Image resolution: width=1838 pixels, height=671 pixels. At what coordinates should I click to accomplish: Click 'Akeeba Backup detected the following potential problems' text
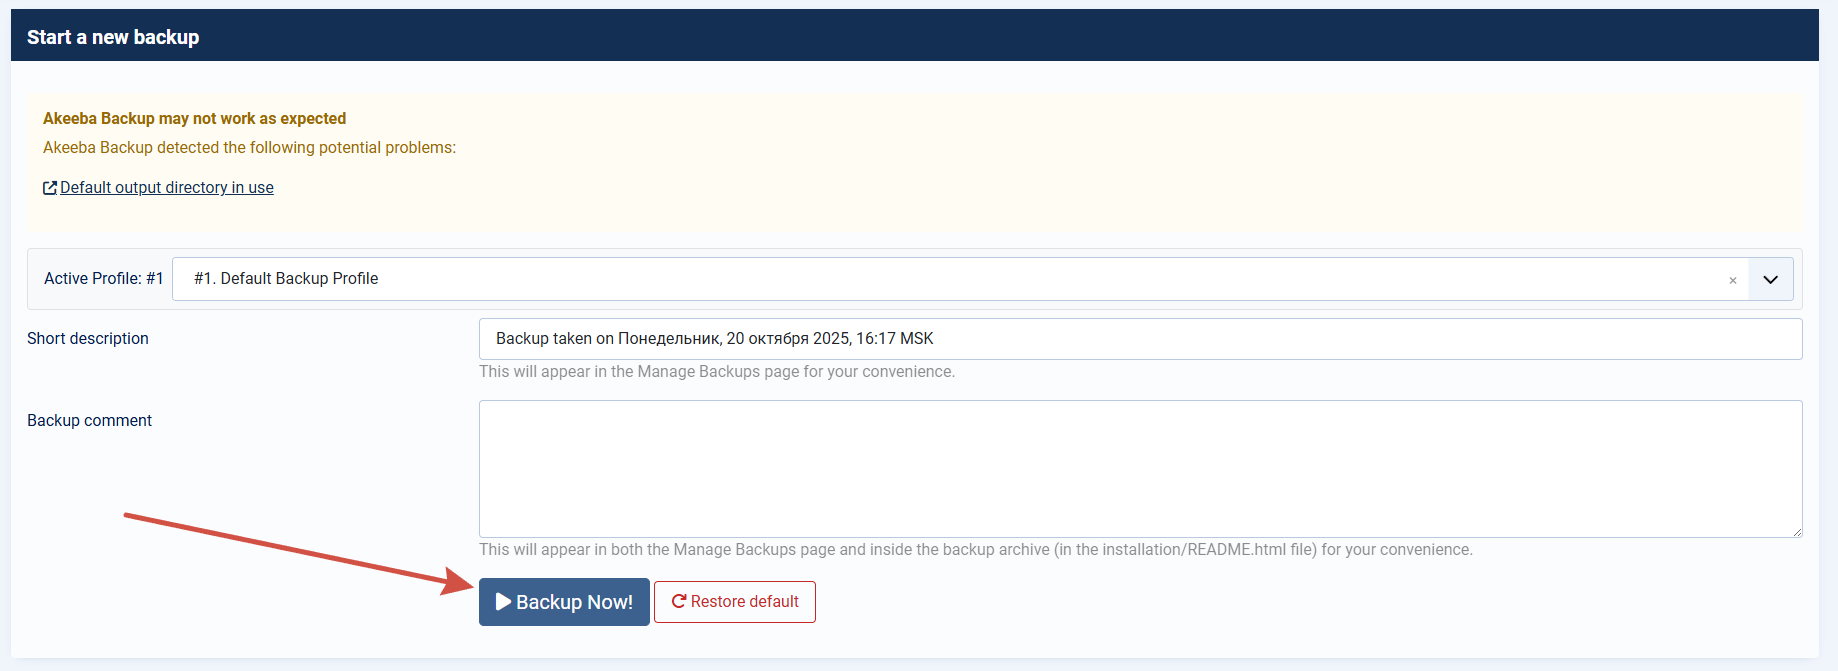[249, 148]
